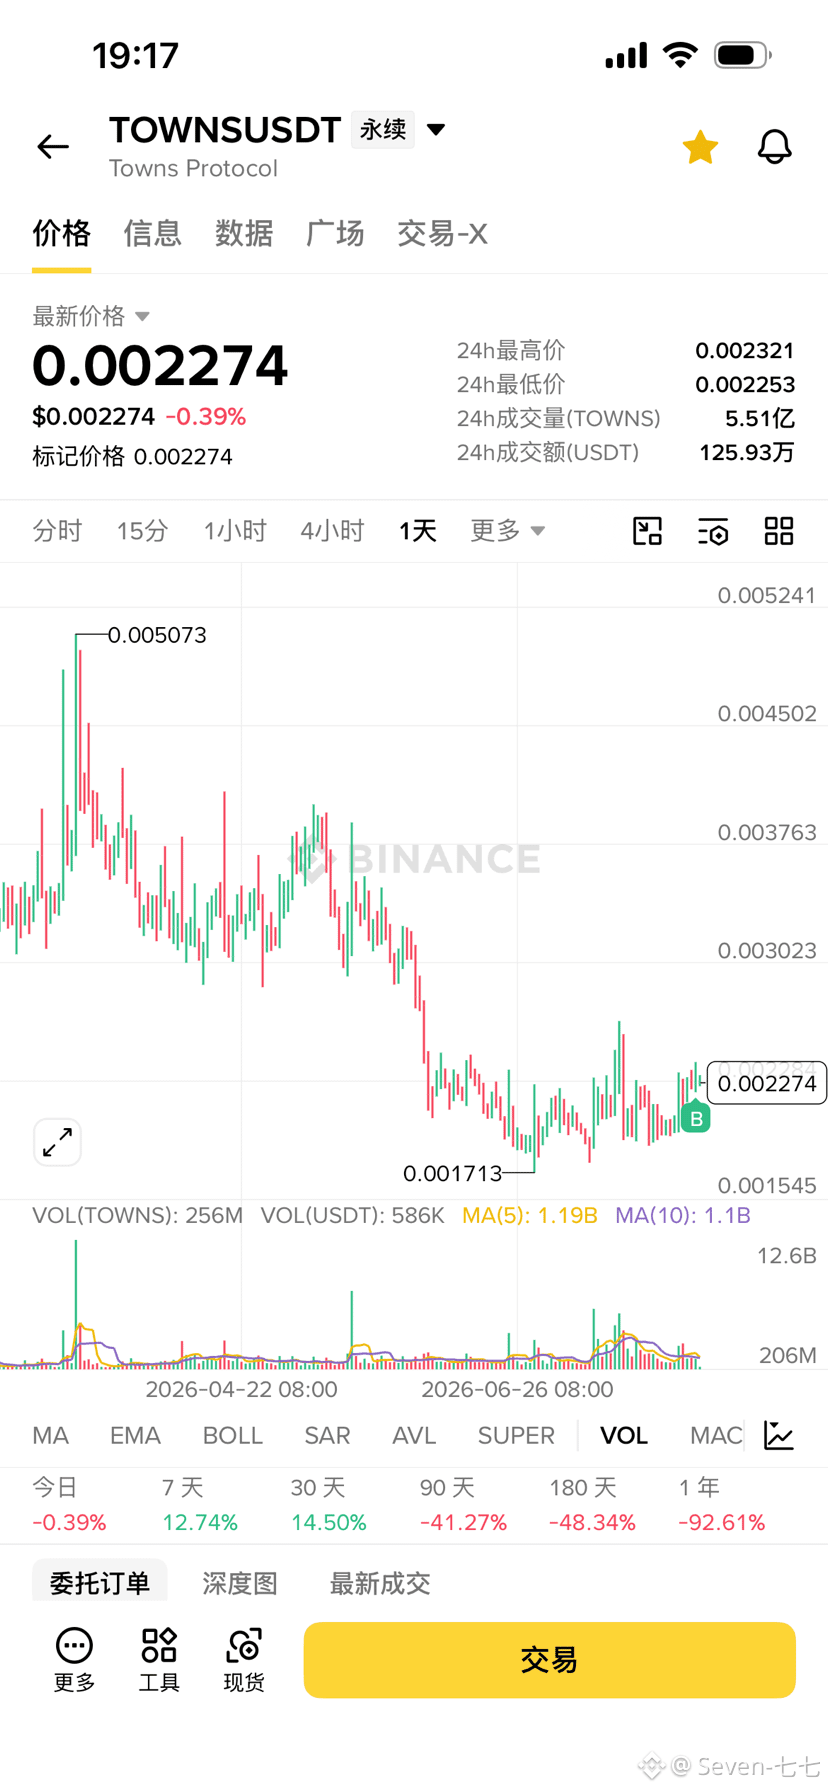
Task: Toggle the AVL indicator
Action: coord(414,1435)
